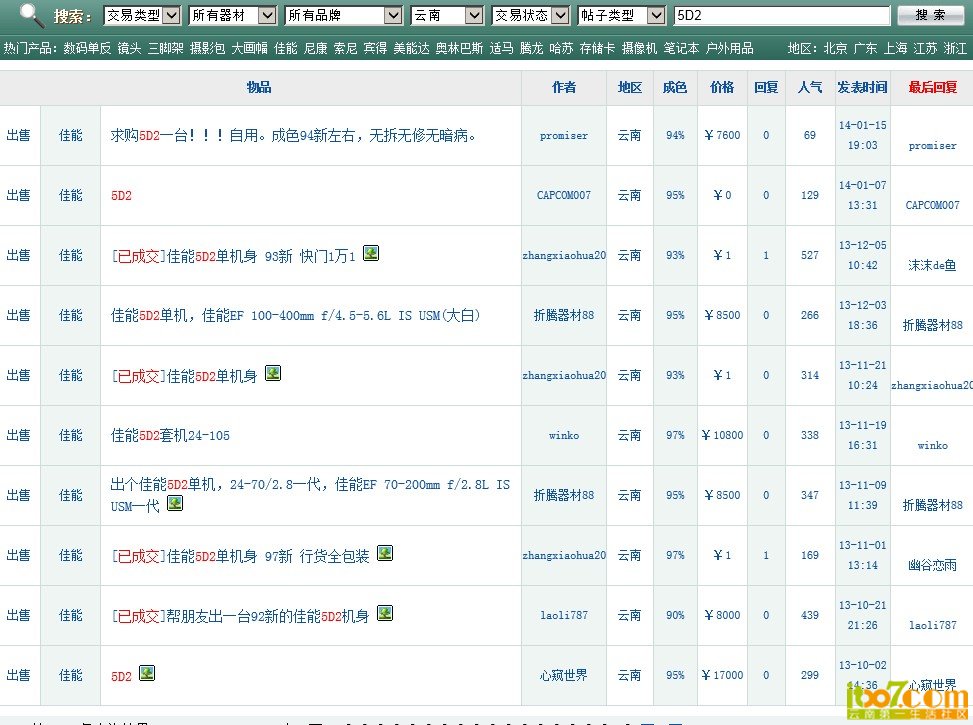973x725 pixels.
Task: Select 大画幅 hot product link
Action: point(249,48)
